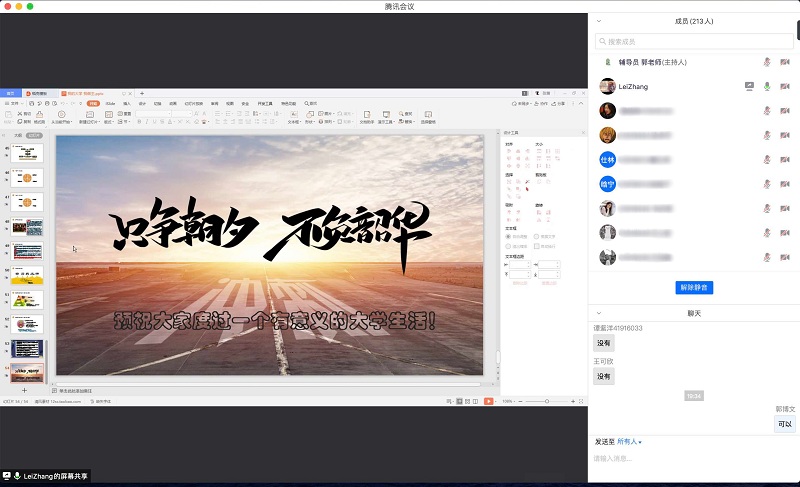The image size is (800, 487).
Task: Click the host 郭老师's camera-off icon
Action: (784, 62)
